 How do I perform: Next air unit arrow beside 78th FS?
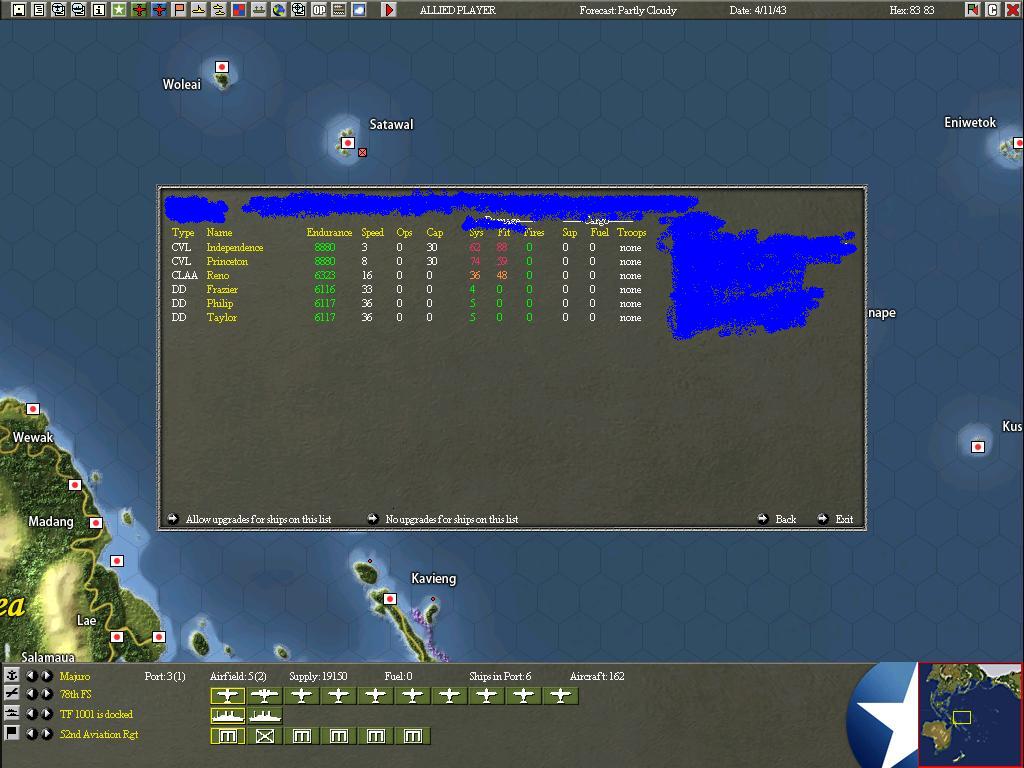click(47, 694)
